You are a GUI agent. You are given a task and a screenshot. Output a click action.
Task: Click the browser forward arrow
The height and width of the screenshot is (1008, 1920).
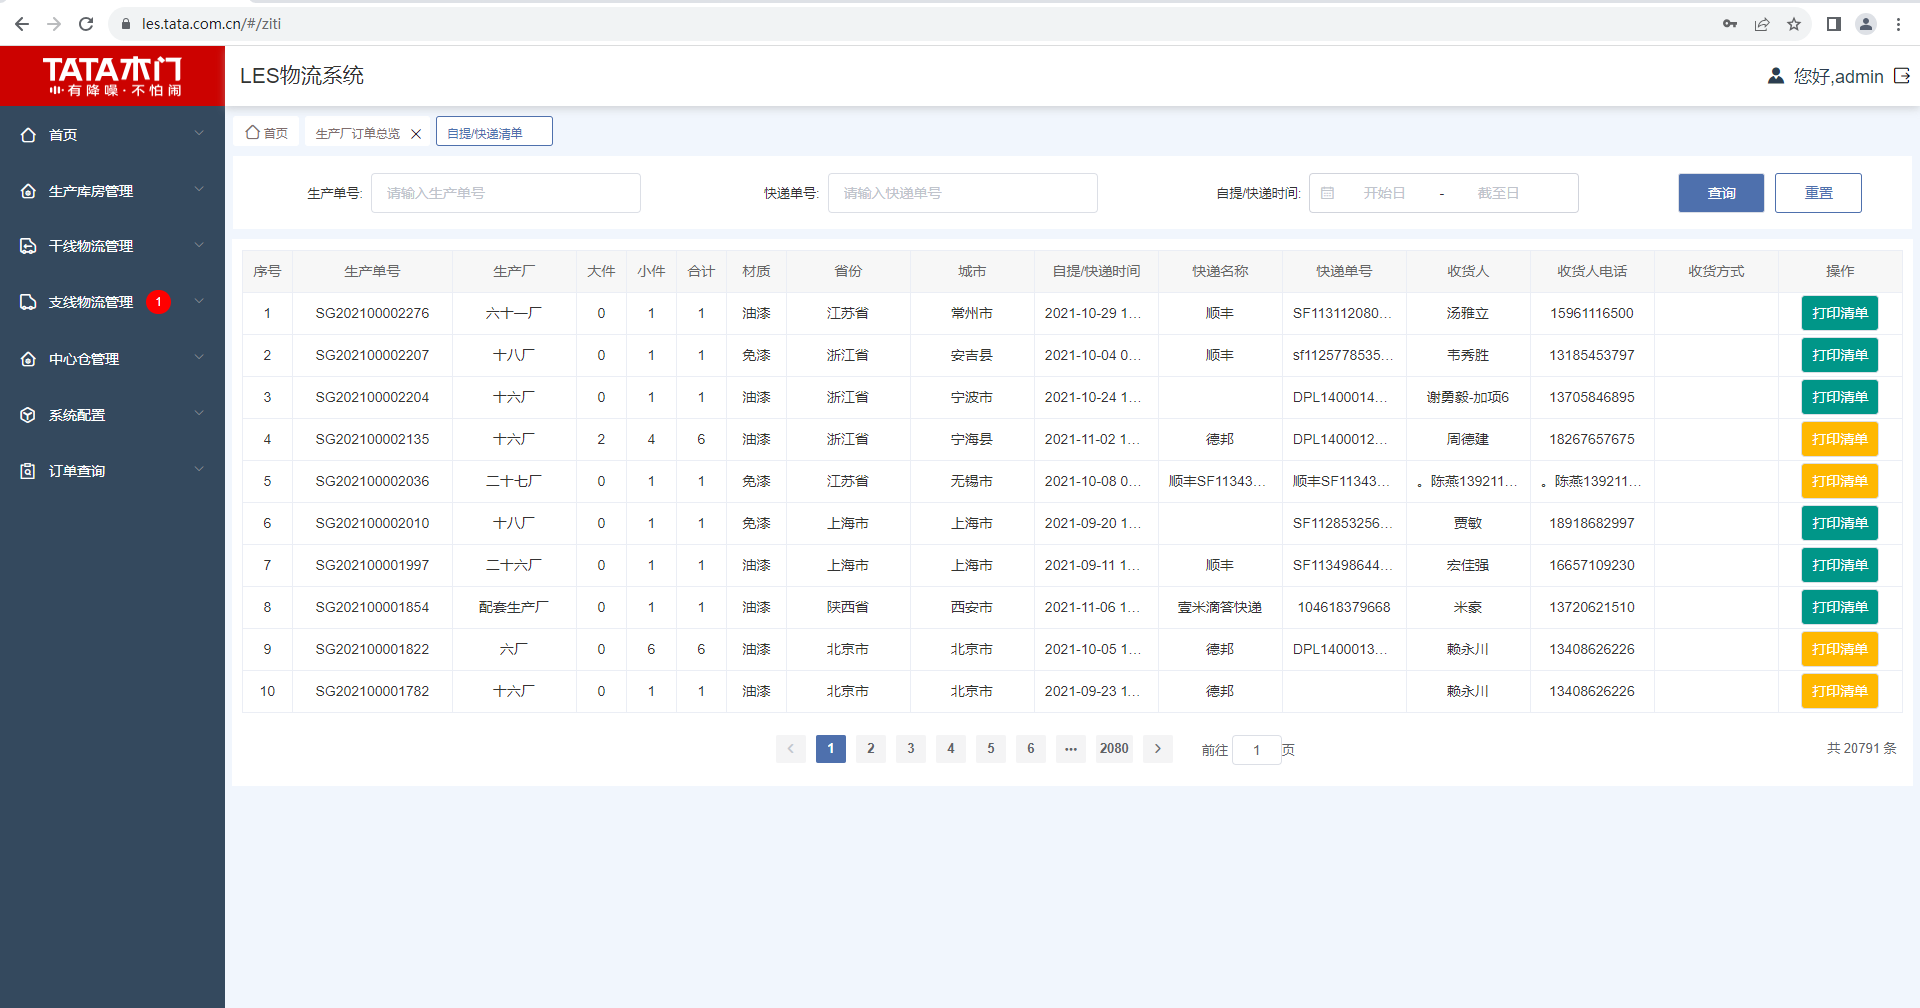54,24
